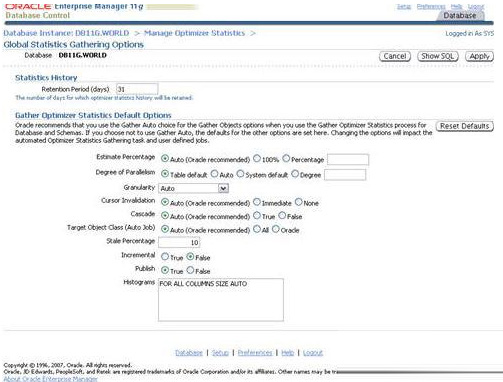Open Database Instance DB11G.WORLD breadcrumb
The image size is (503, 382).
click(x=66, y=33)
